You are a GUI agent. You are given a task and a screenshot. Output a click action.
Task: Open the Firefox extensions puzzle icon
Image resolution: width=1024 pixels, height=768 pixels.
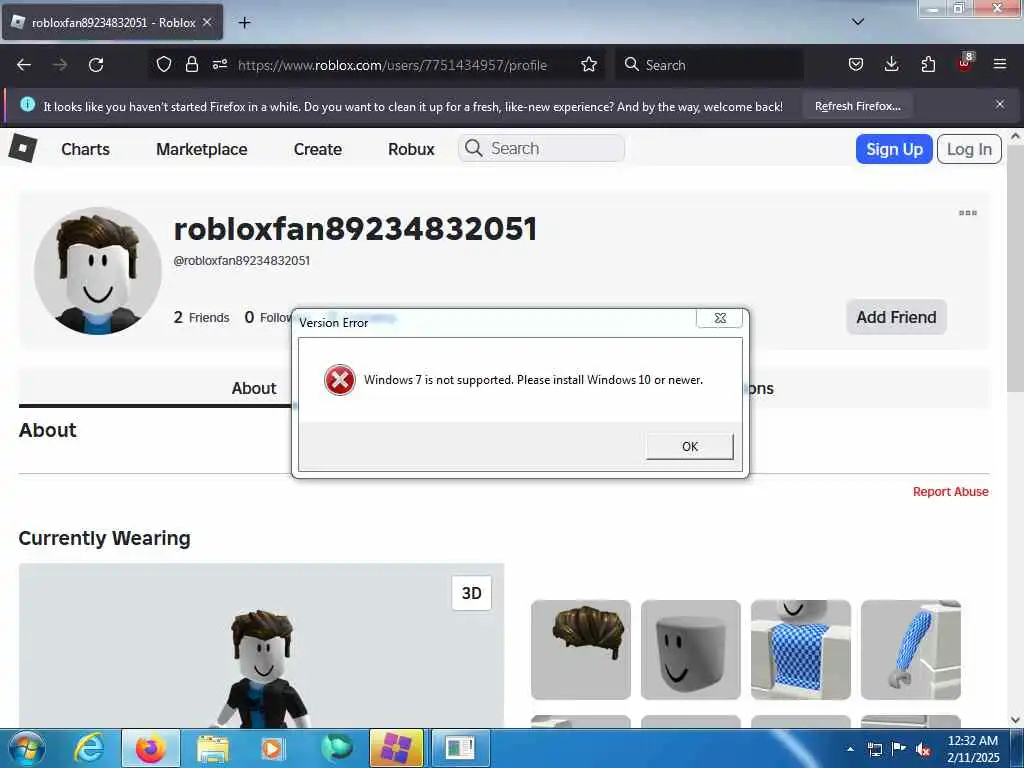coord(928,64)
